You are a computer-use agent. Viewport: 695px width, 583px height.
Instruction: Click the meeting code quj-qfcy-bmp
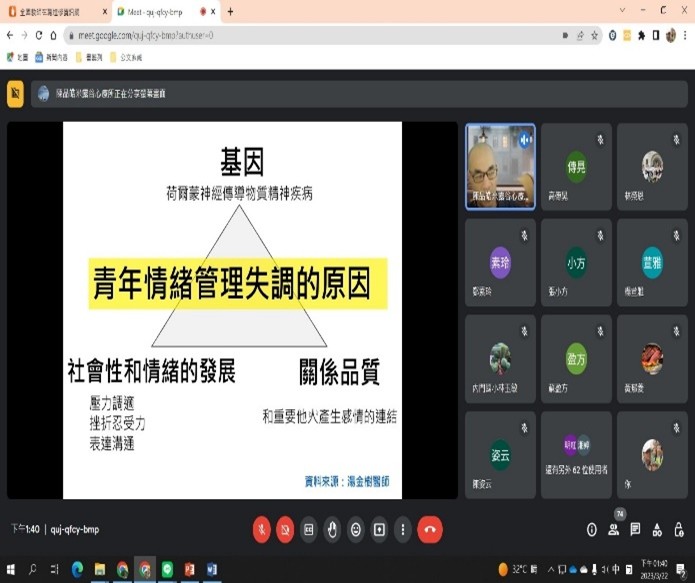(74, 529)
